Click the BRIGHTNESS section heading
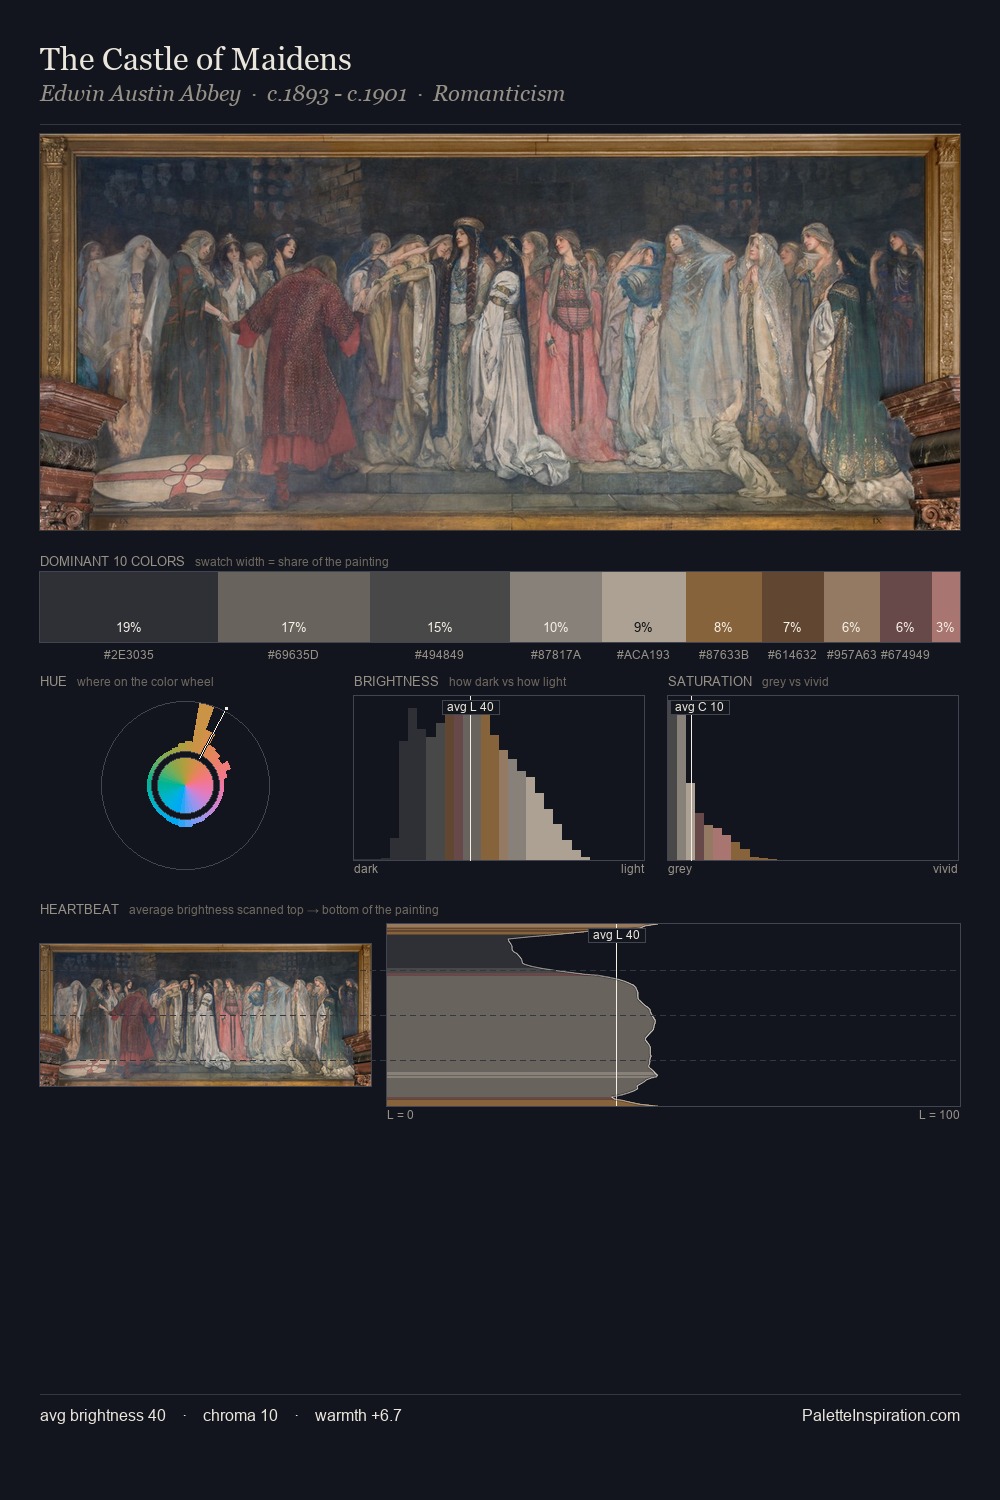 [x=396, y=681]
